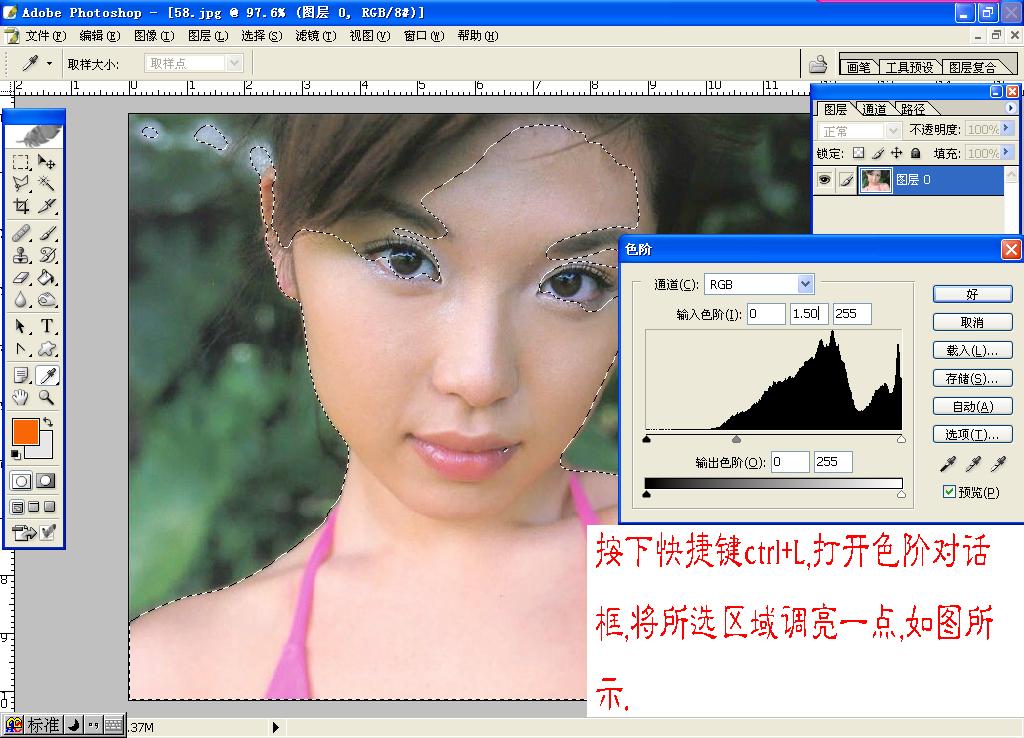1024x738 pixels.
Task: Select the Eyedropper tool in toolbox
Action: click(x=46, y=375)
